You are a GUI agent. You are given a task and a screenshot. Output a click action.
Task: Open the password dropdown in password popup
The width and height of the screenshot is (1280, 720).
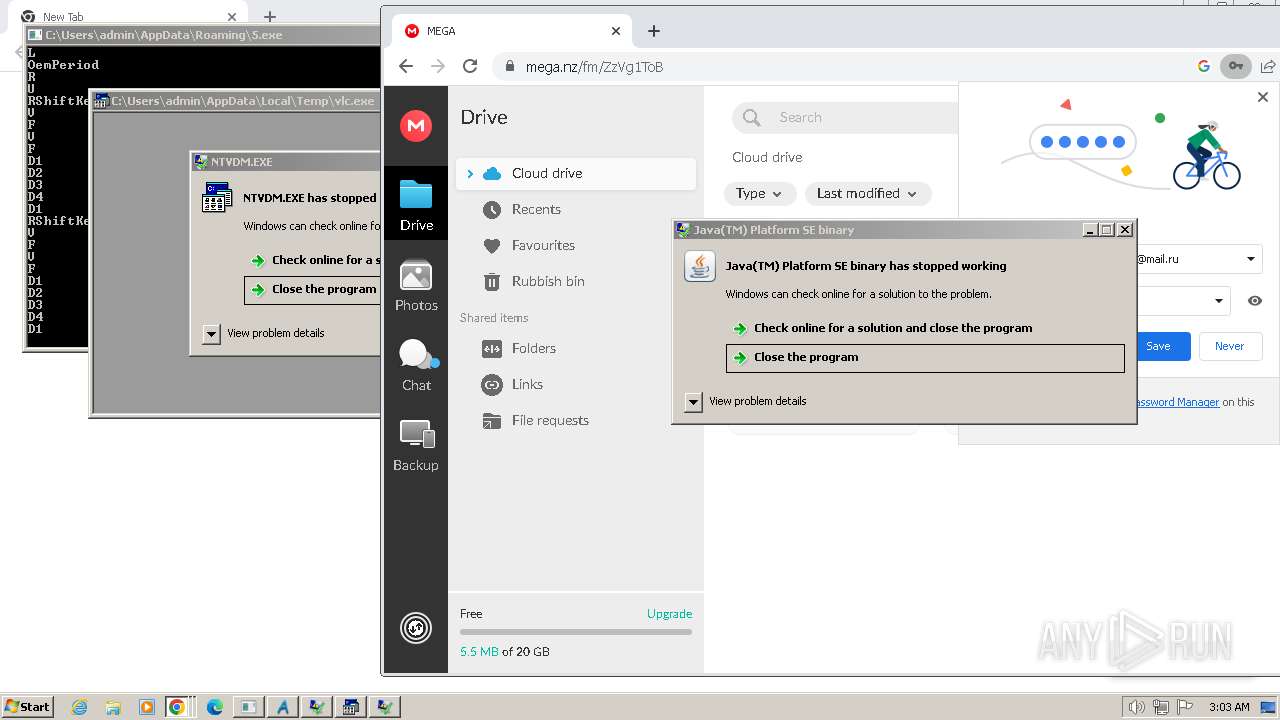point(1219,300)
